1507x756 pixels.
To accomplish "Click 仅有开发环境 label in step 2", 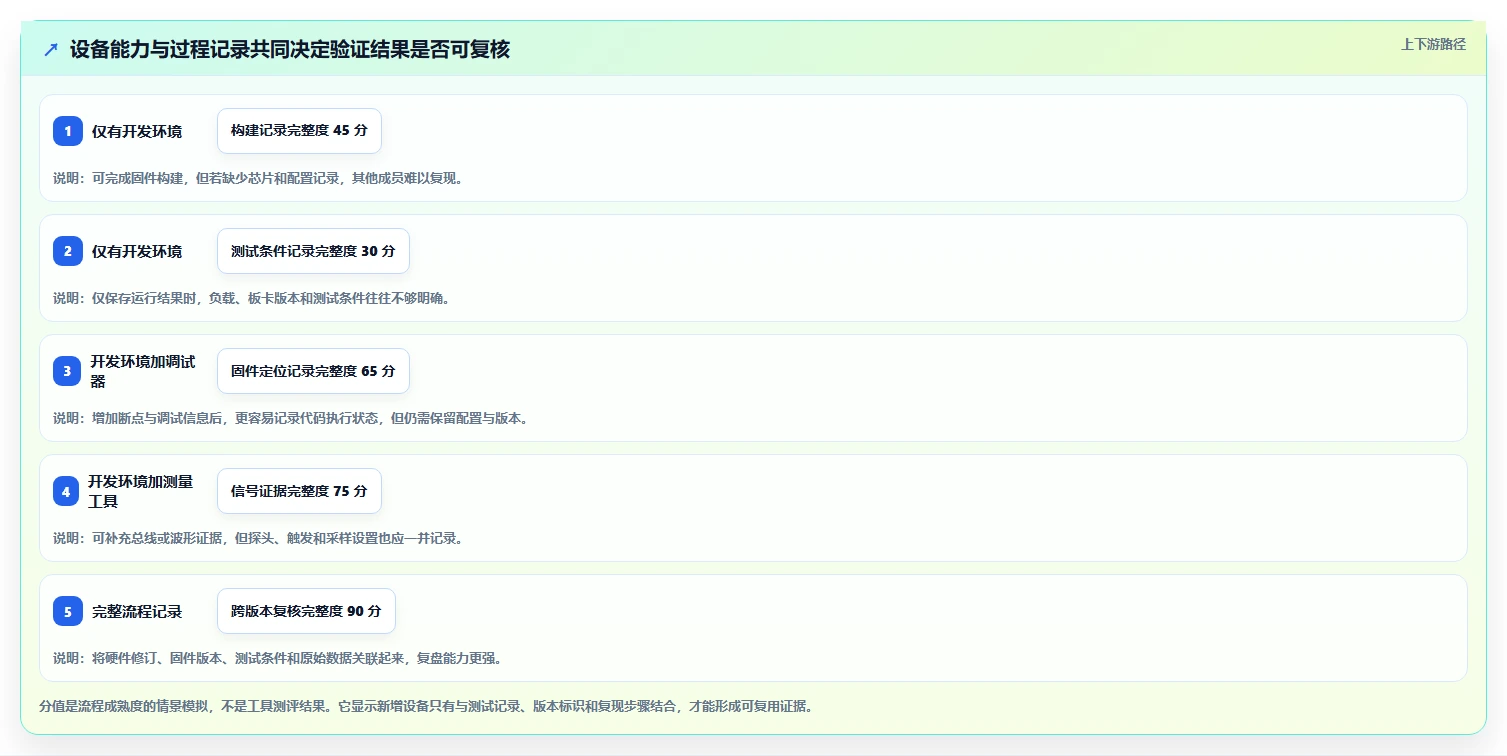I will 137,251.
